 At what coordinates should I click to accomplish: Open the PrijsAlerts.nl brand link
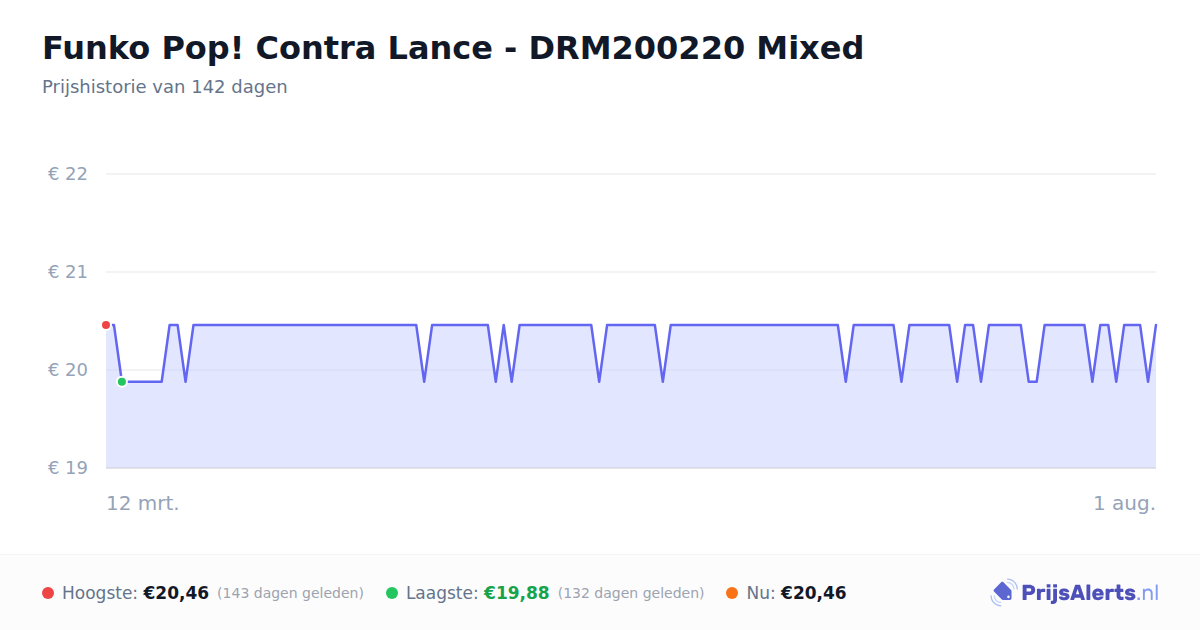pos(1074,593)
